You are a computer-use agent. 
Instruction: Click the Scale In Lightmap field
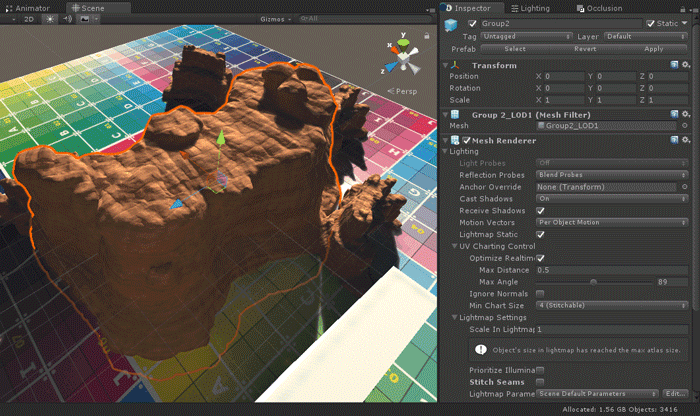click(x=612, y=329)
